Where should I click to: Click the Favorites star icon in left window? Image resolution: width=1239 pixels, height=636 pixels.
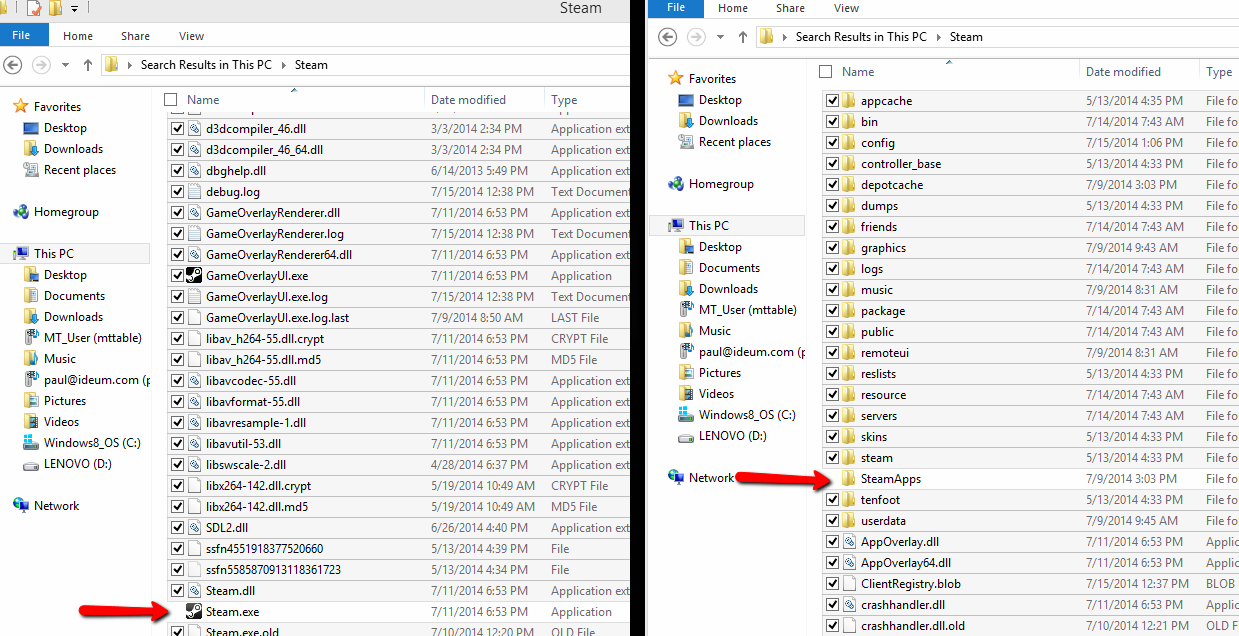click(21, 106)
